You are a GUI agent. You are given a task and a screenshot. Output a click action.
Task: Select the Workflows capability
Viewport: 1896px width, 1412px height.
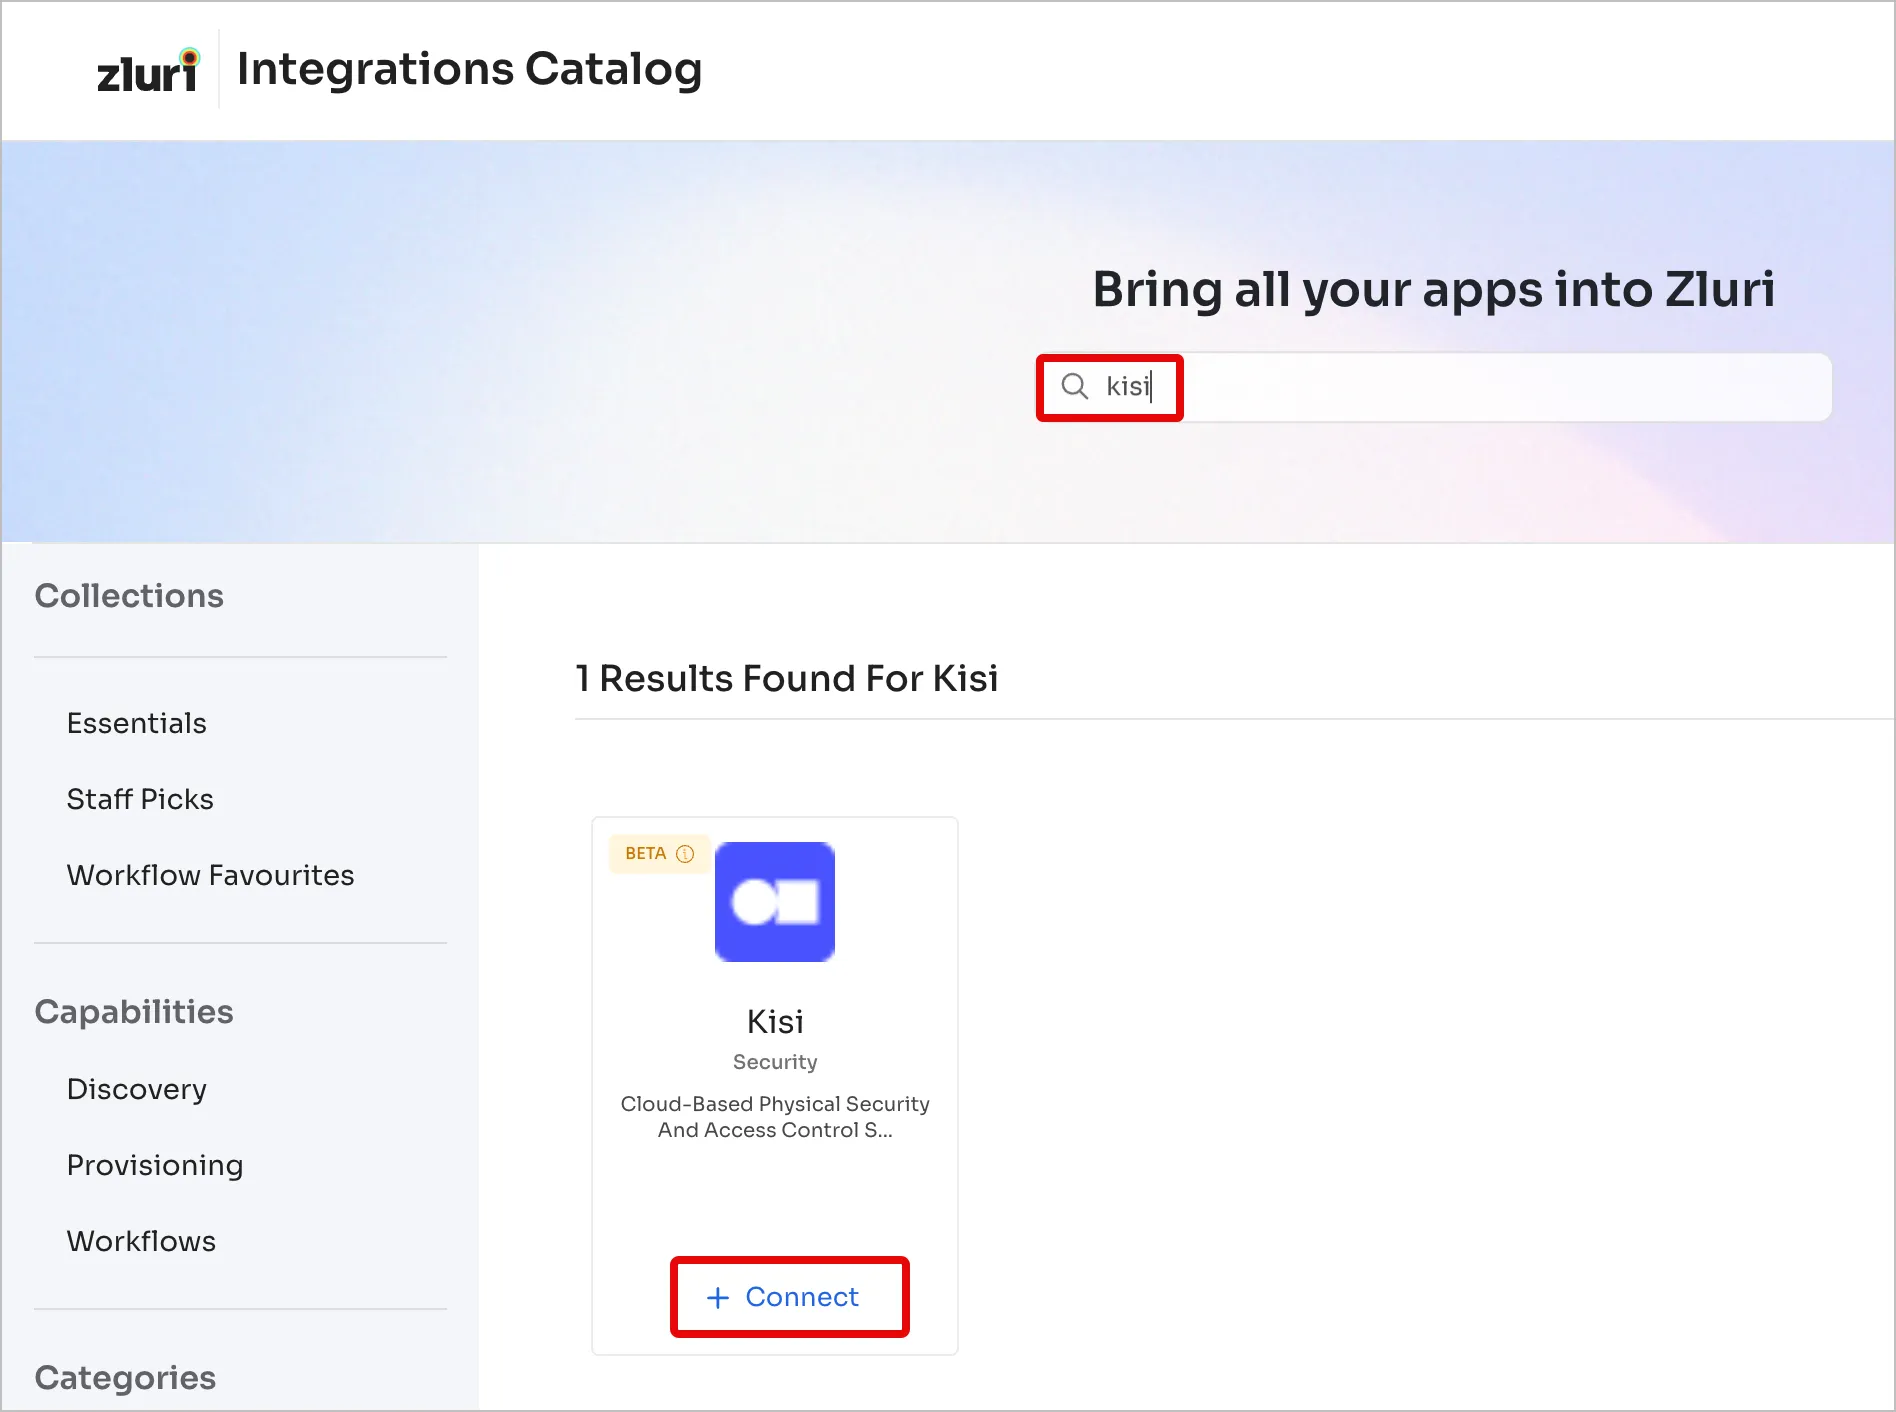(x=141, y=1241)
